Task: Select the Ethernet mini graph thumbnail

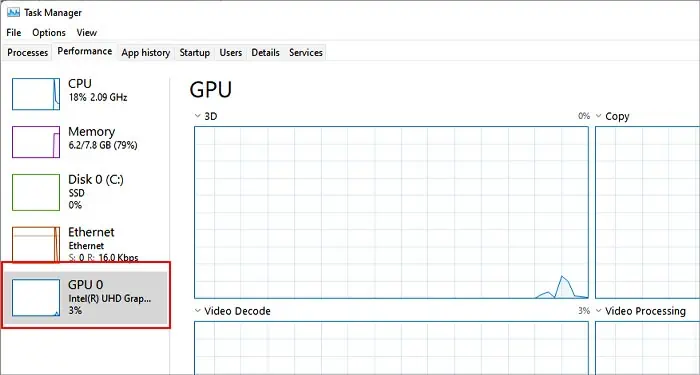Action: tap(36, 244)
